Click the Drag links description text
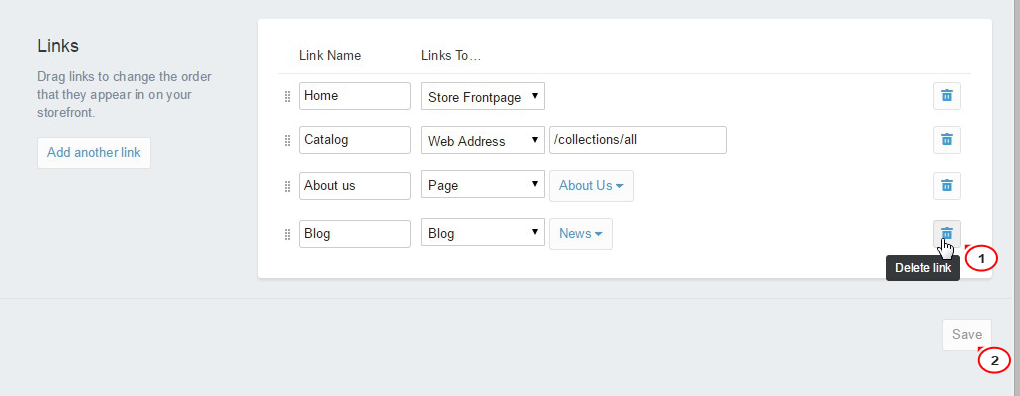The height and width of the screenshot is (396, 1020). tap(124, 95)
